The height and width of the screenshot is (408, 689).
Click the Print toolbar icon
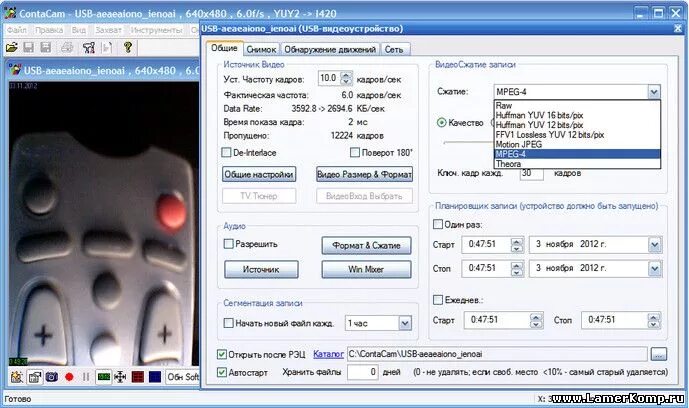tap(67, 47)
